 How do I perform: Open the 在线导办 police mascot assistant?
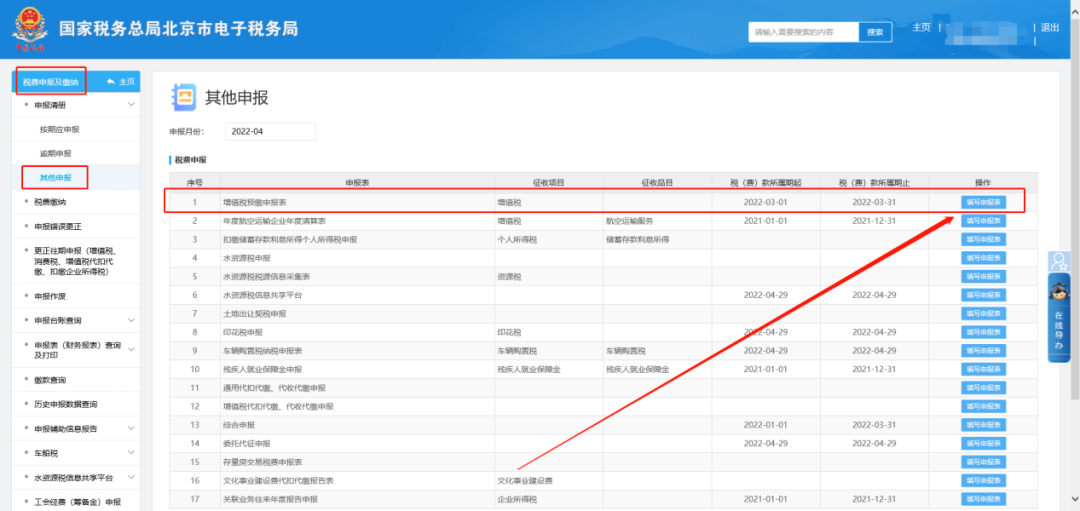click(1059, 317)
